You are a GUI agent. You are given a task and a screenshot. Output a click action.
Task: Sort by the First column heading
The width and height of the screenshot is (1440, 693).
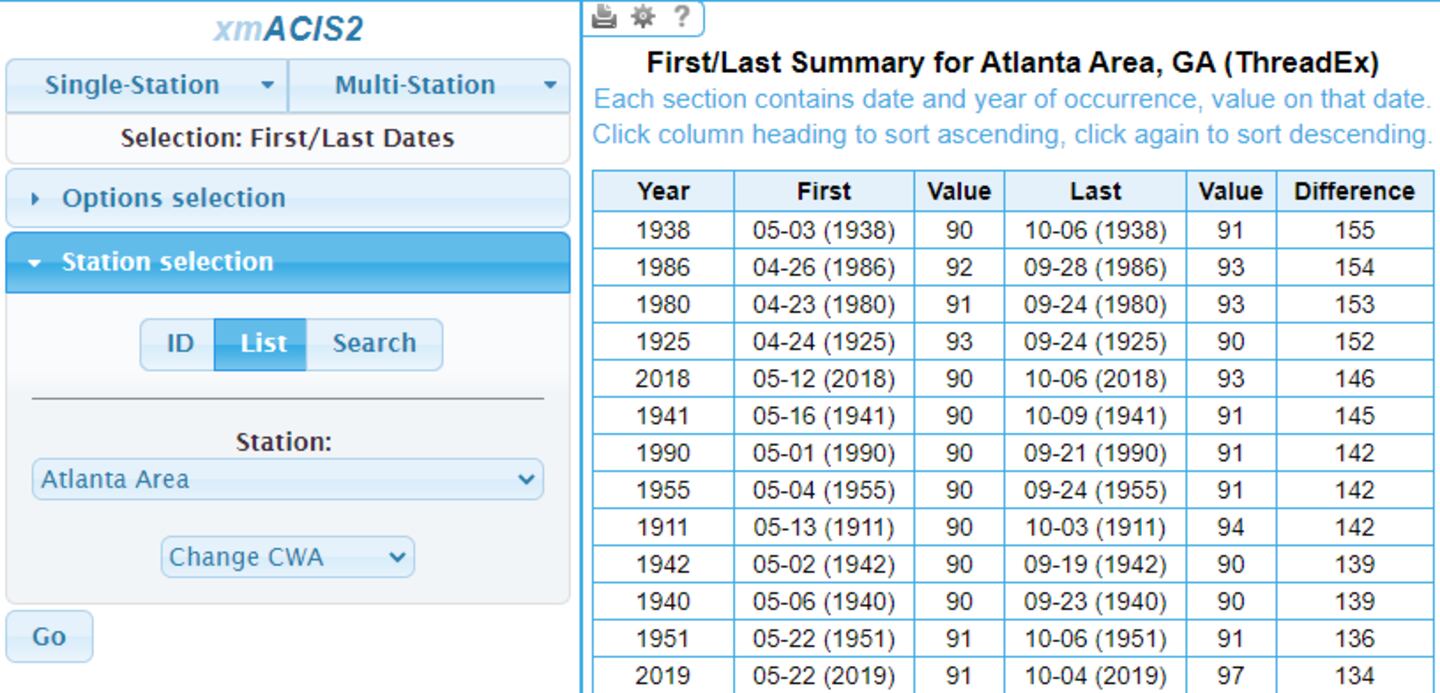coord(824,191)
